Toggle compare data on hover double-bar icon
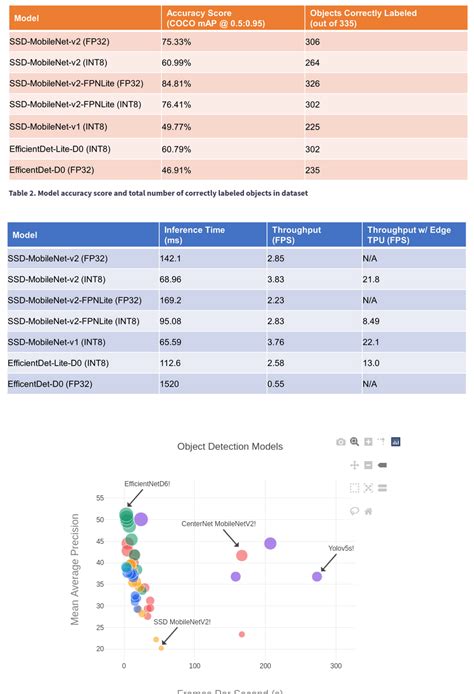This screenshot has width=474, height=694. tap(382, 488)
